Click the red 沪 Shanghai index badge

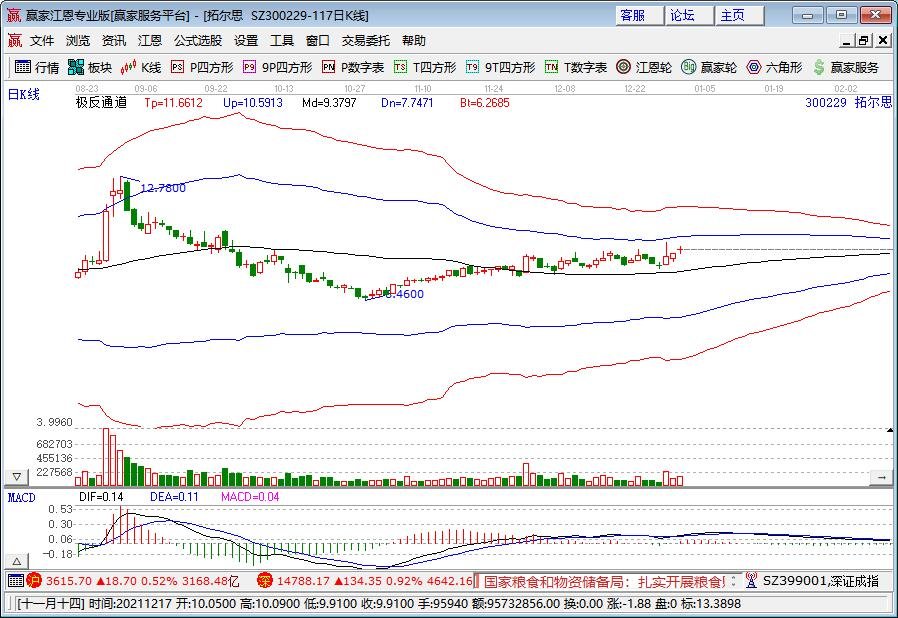pyautogui.click(x=34, y=581)
